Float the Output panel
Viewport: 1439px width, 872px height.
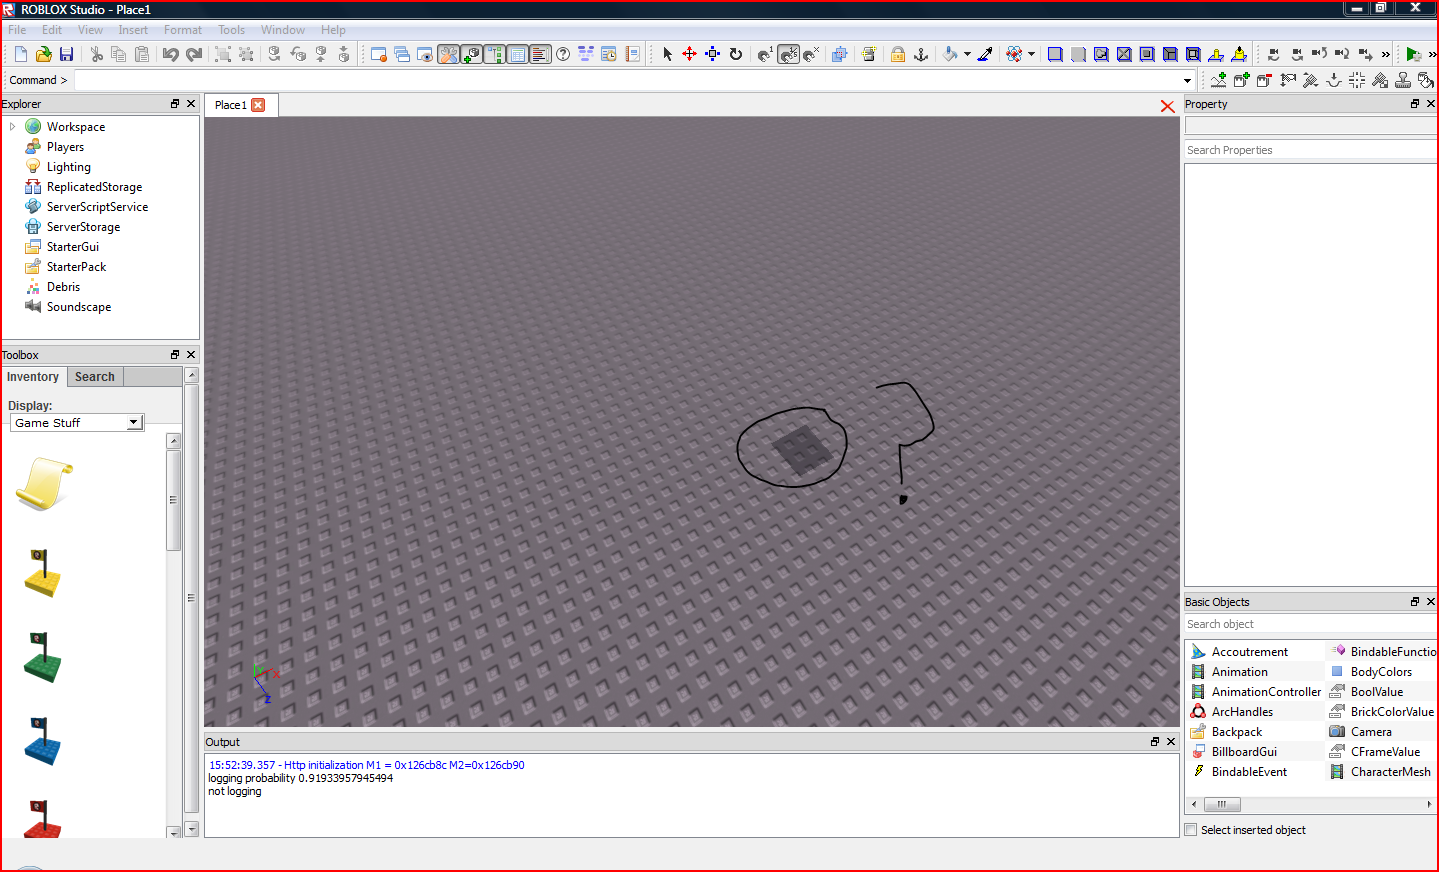[x=1155, y=742]
